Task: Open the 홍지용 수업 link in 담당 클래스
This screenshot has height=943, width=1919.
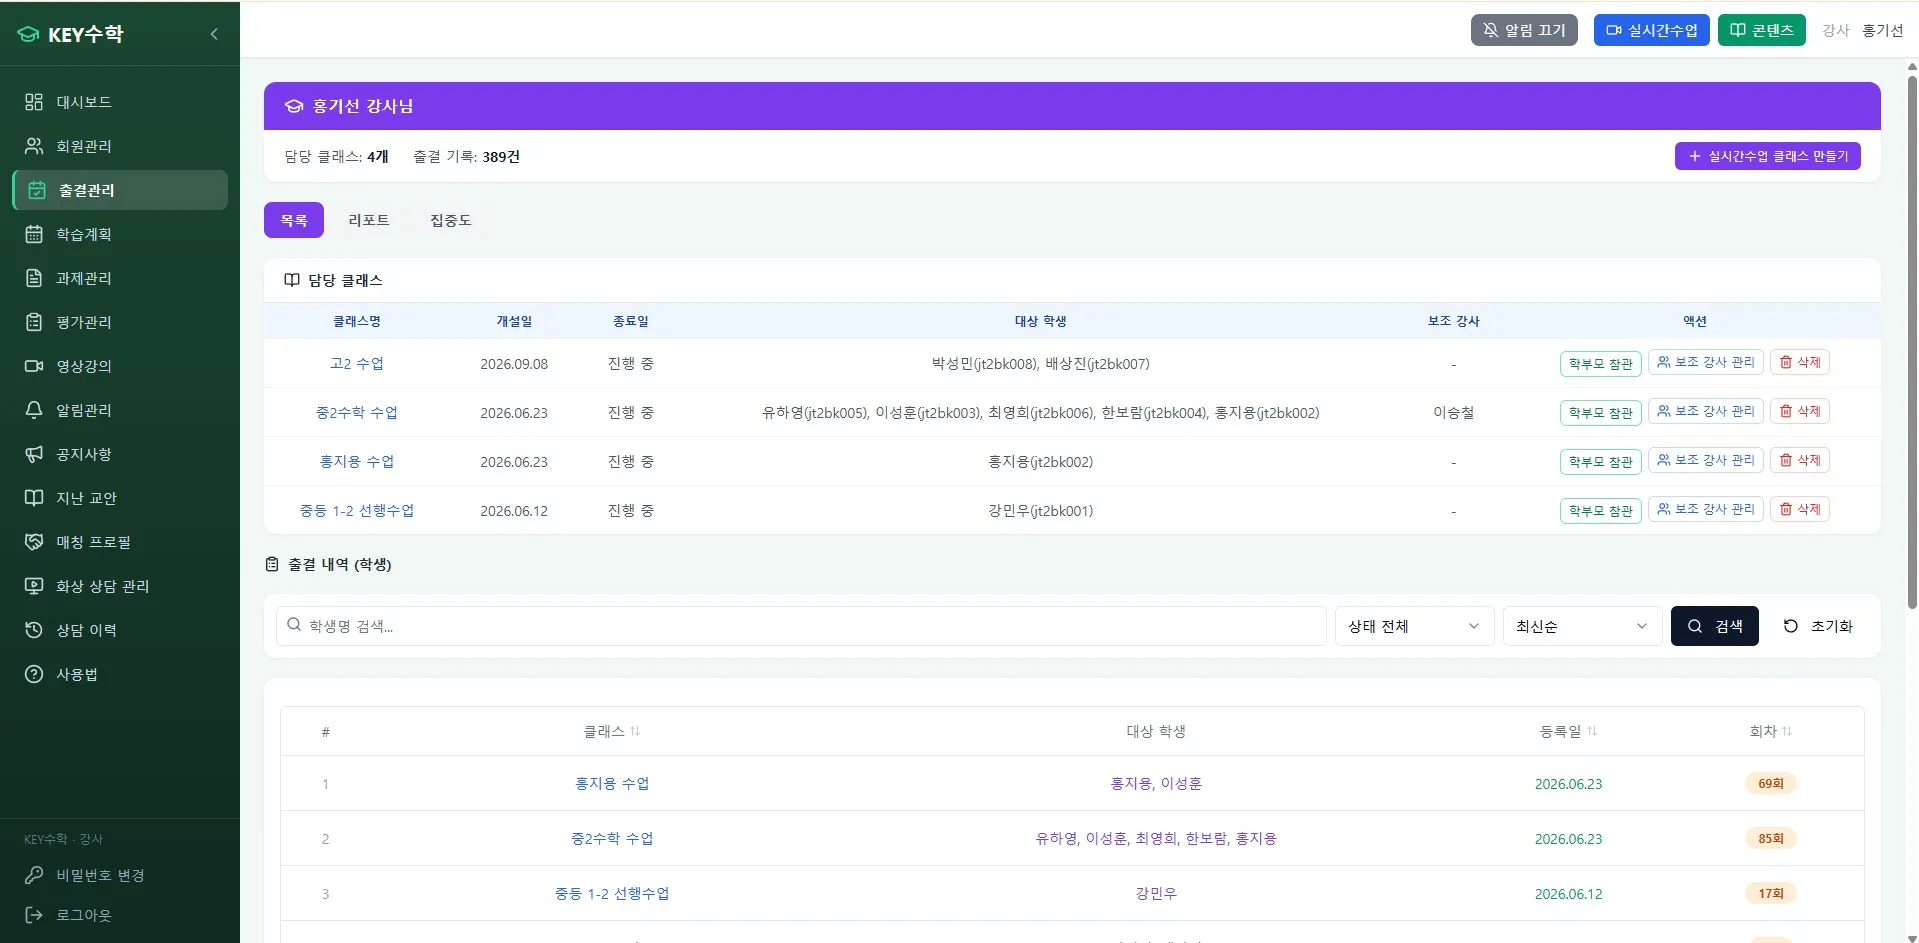Action: pyautogui.click(x=357, y=462)
